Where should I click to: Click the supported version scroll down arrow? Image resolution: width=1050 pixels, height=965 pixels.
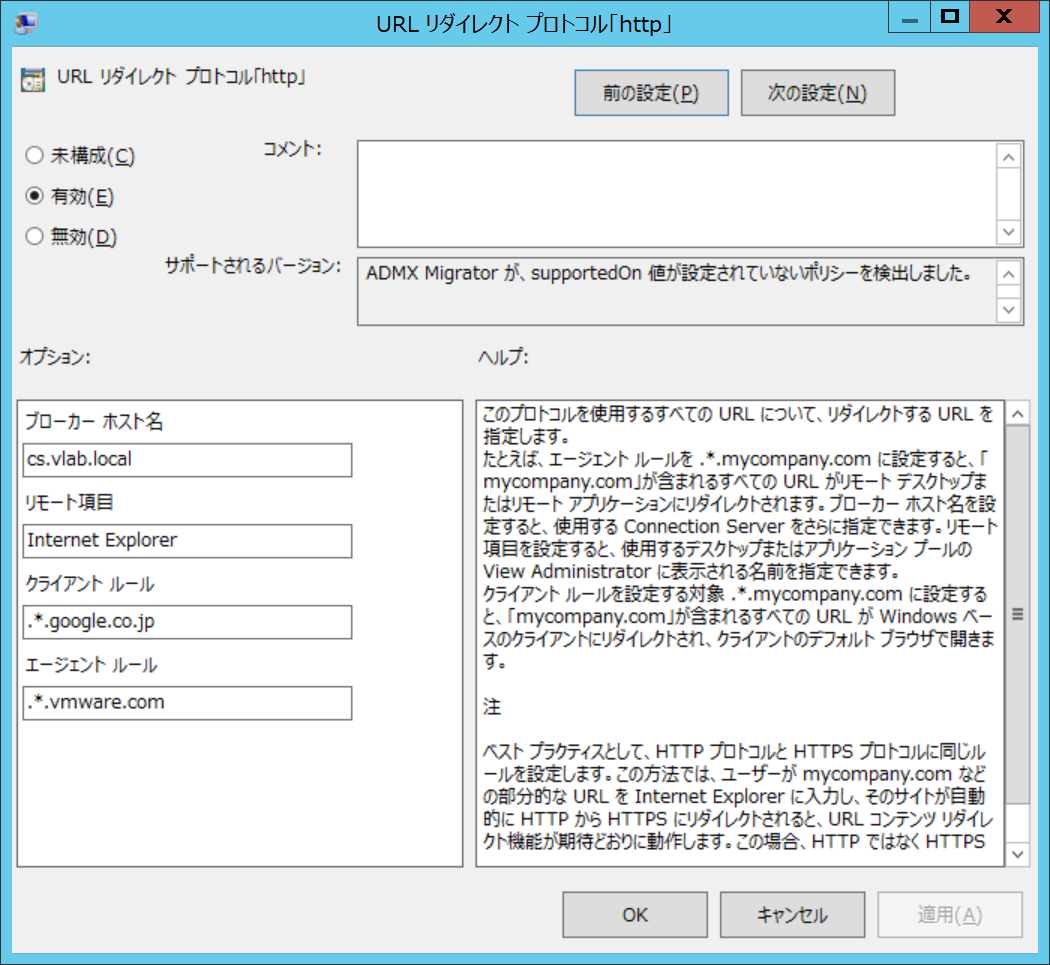1009,310
